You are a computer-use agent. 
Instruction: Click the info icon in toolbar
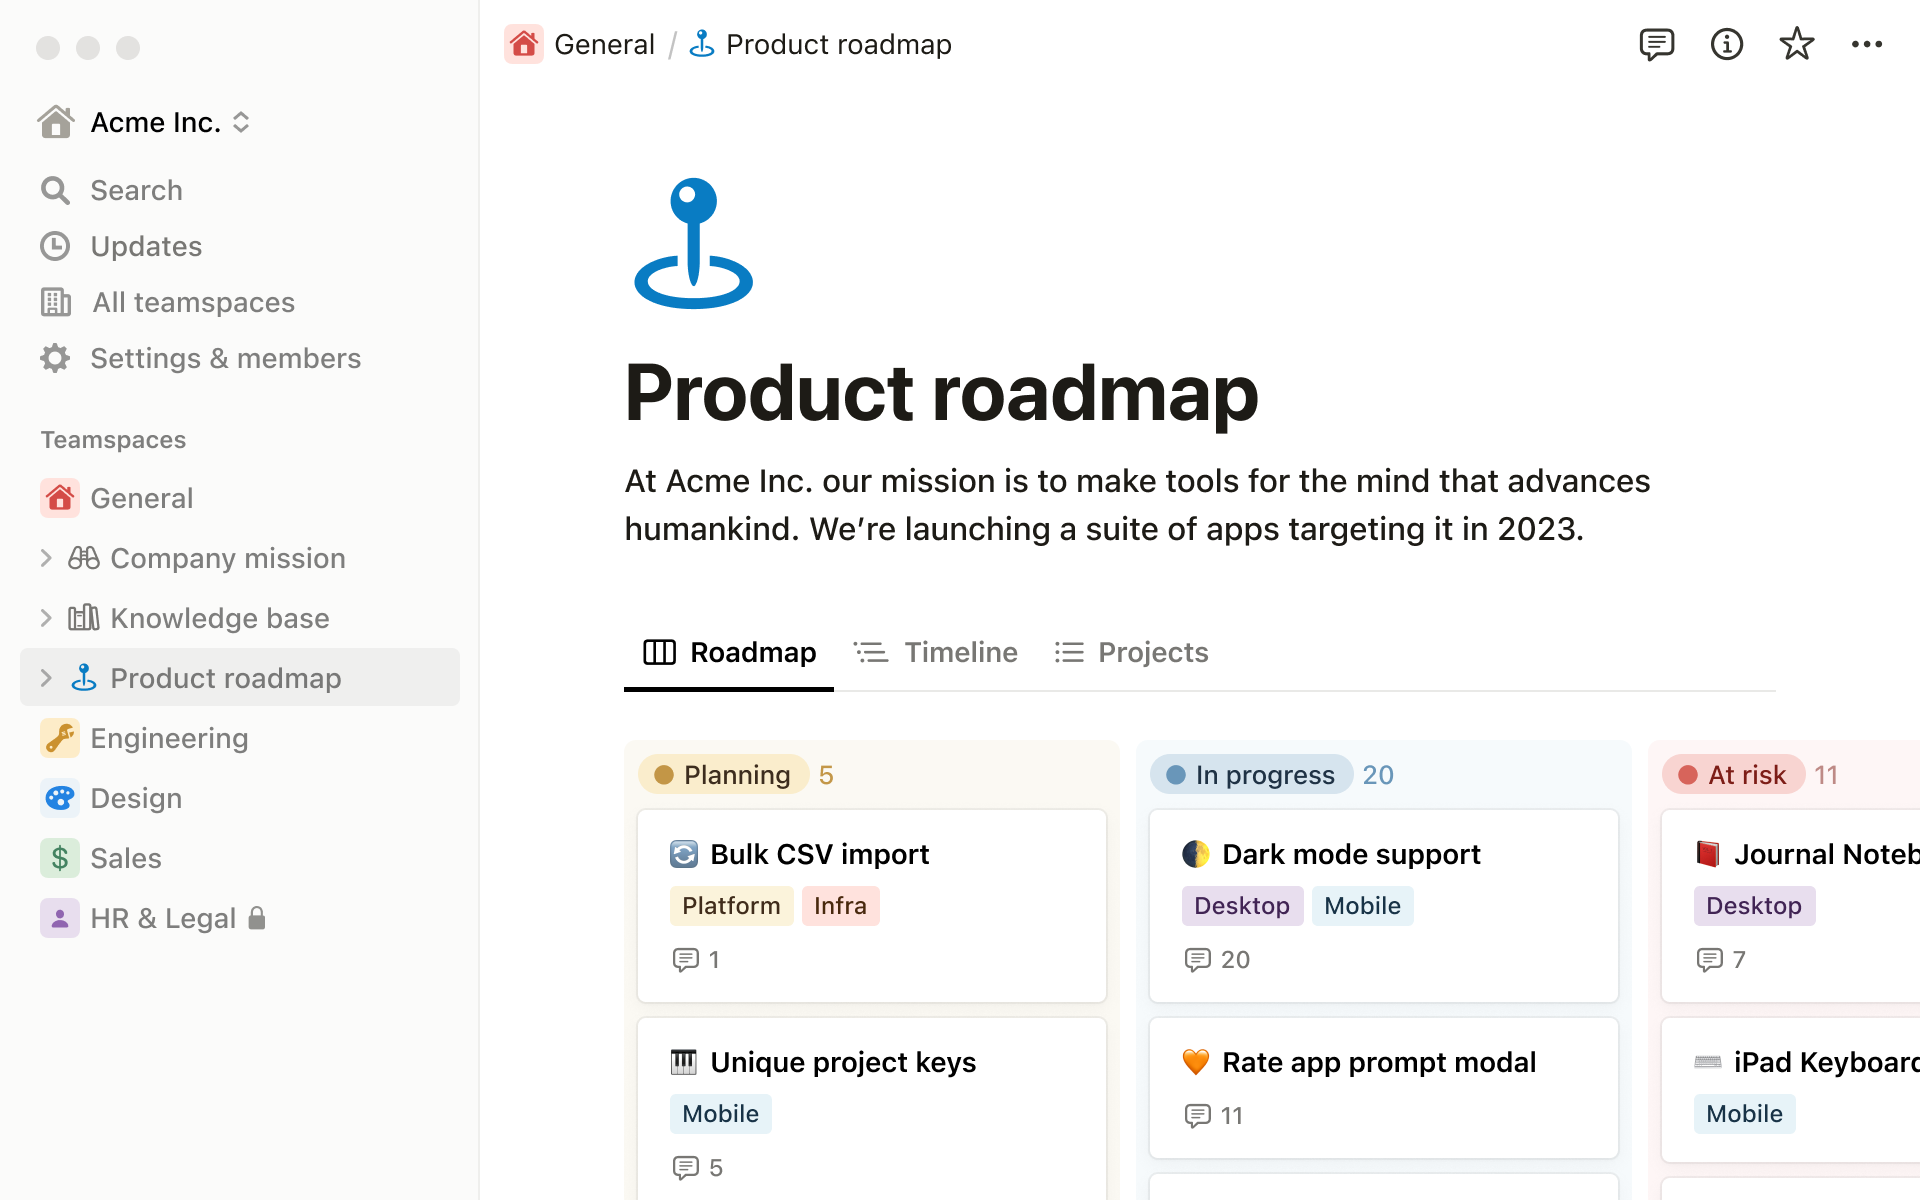point(1725,44)
